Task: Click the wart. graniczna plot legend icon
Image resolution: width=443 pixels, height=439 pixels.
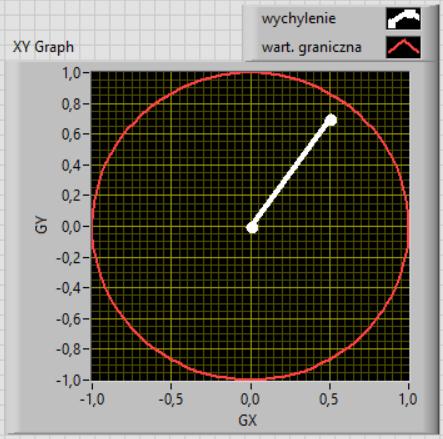Action: [403, 47]
